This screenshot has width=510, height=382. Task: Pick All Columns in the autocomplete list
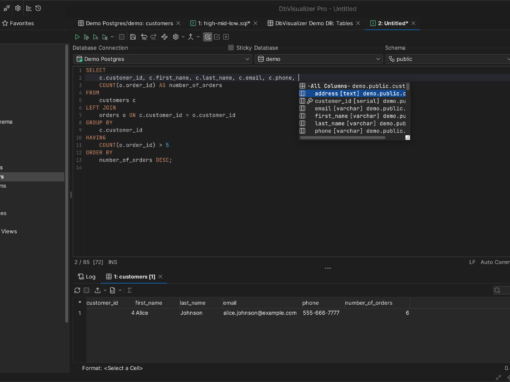pyautogui.click(x=352, y=86)
